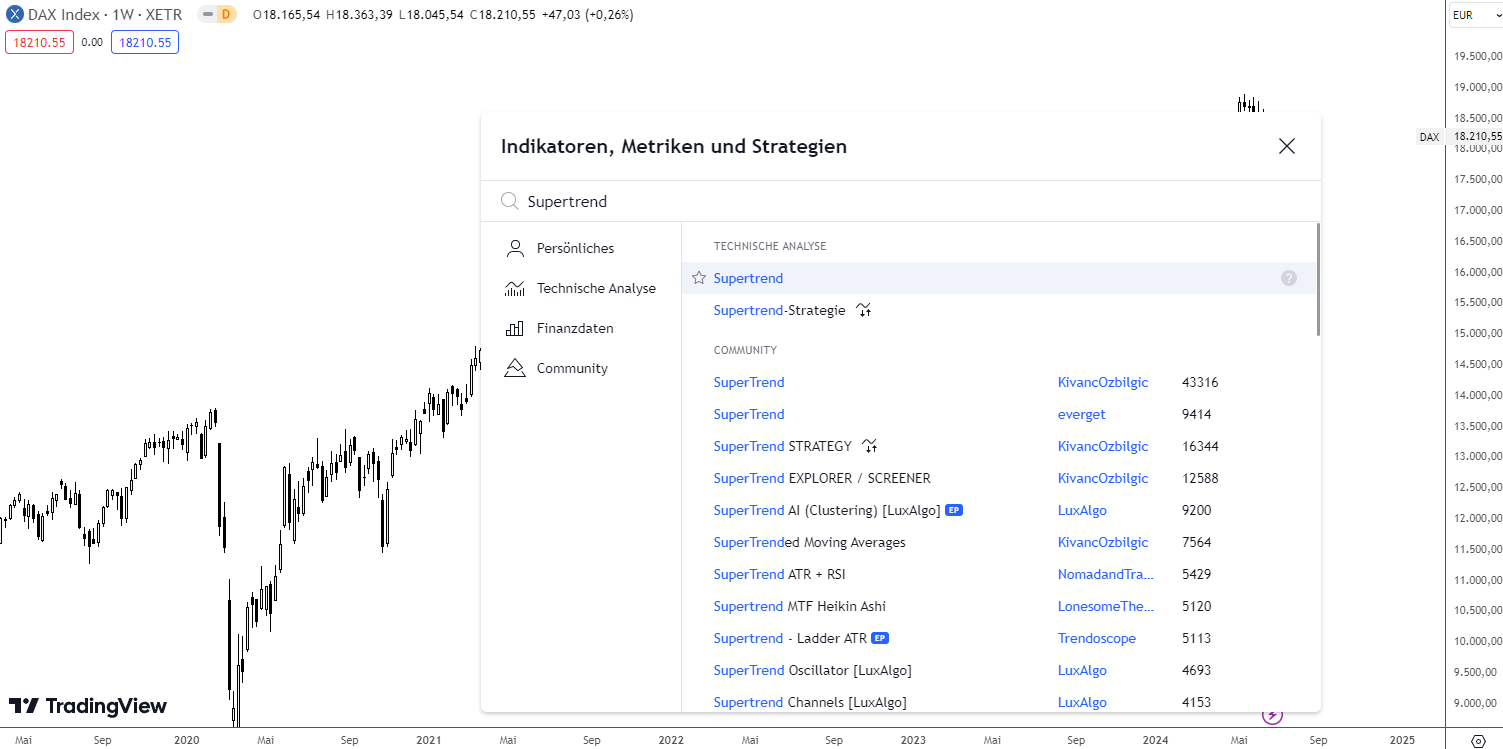Screen dimensions: 1503x749
Task: Click the Technische Analyse chart icon
Action: coord(515,288)
